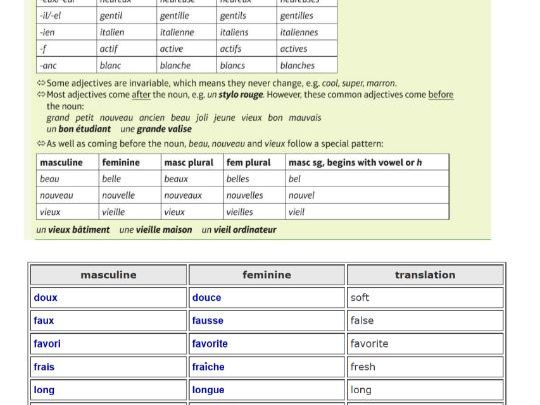Select the word 'faux'
This screenshot has width=540, height=405.
[x=44, y=321]
